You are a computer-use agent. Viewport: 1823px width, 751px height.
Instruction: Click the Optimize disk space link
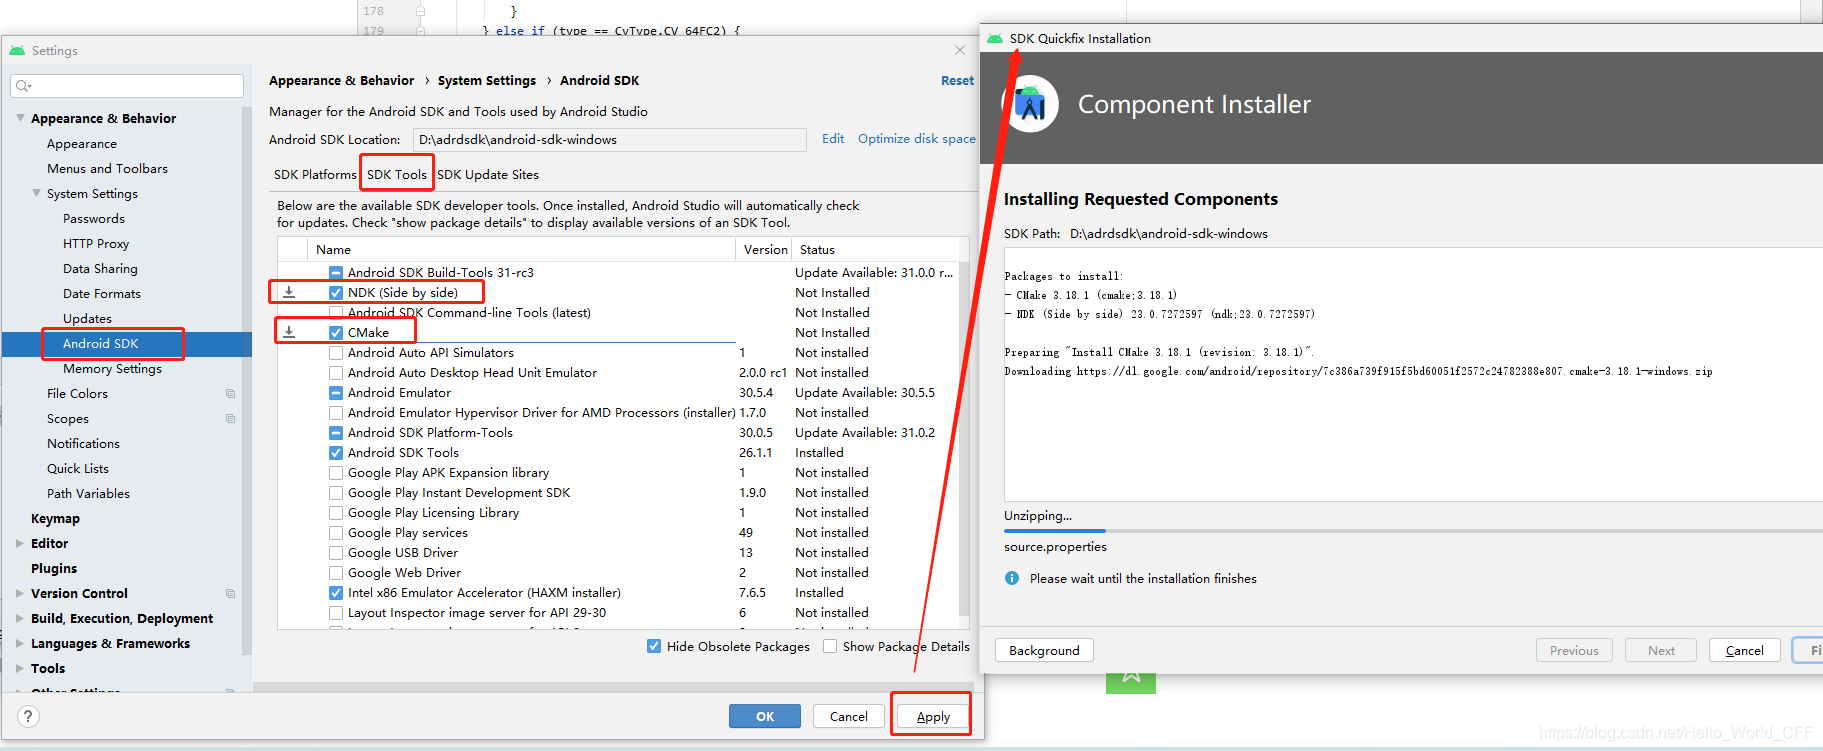coord(916,139)
